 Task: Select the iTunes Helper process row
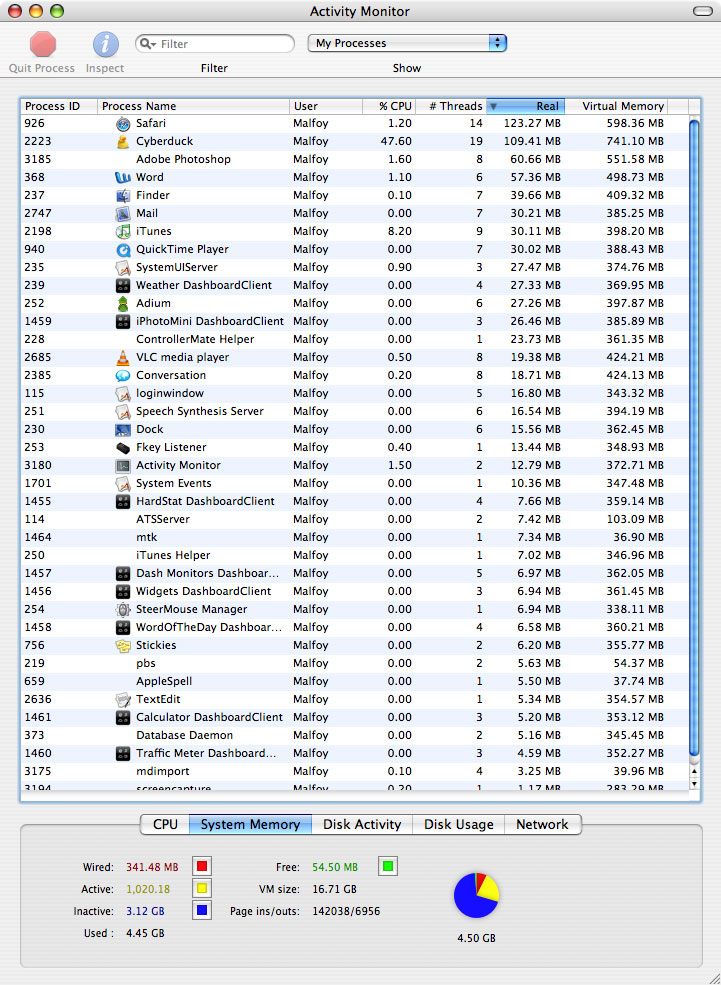click(354, 555)
